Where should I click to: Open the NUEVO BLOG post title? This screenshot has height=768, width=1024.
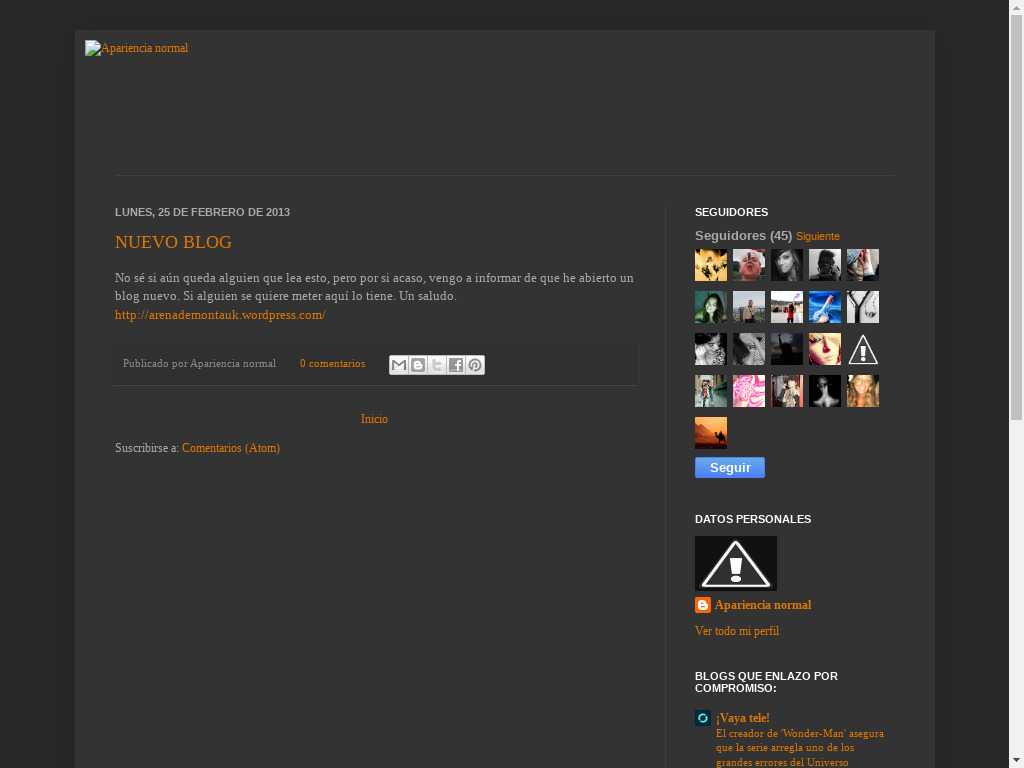(173, 242)
